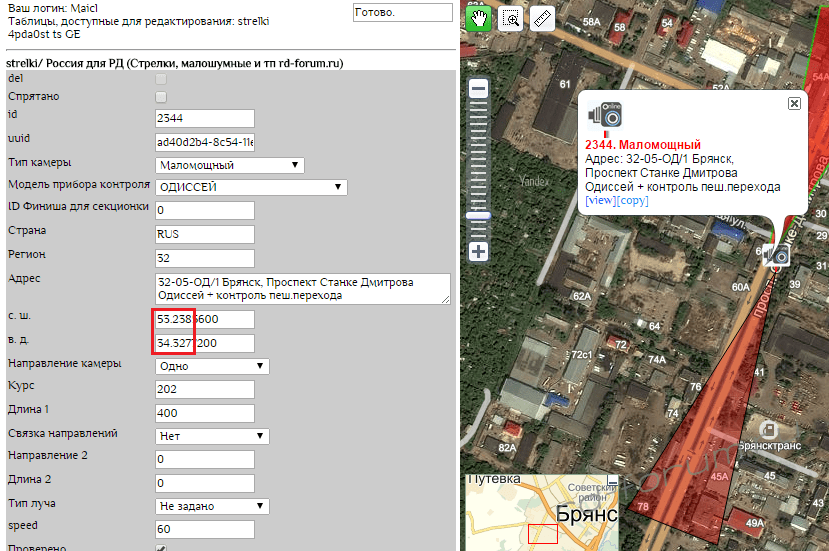The image size is (829, 551).
Task: Click the map zoom in plus button
Action: point(479,251)
